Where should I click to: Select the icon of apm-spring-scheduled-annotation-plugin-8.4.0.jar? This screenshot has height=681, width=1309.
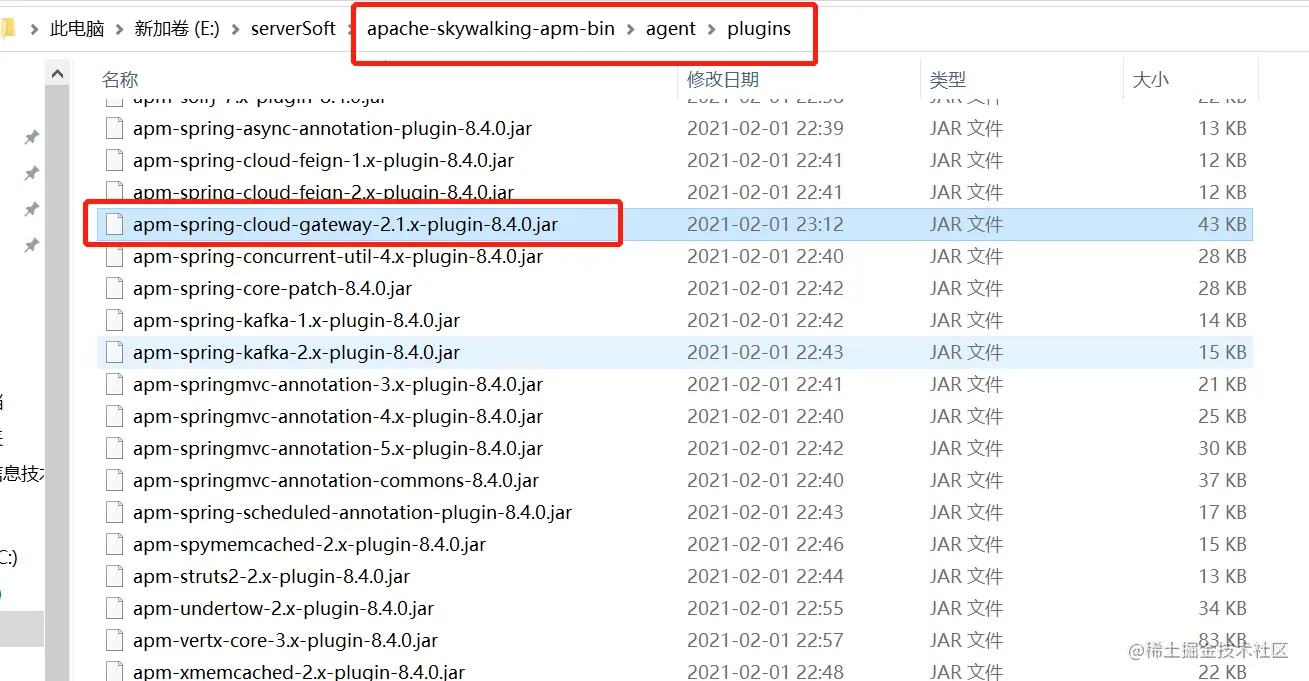114,512
